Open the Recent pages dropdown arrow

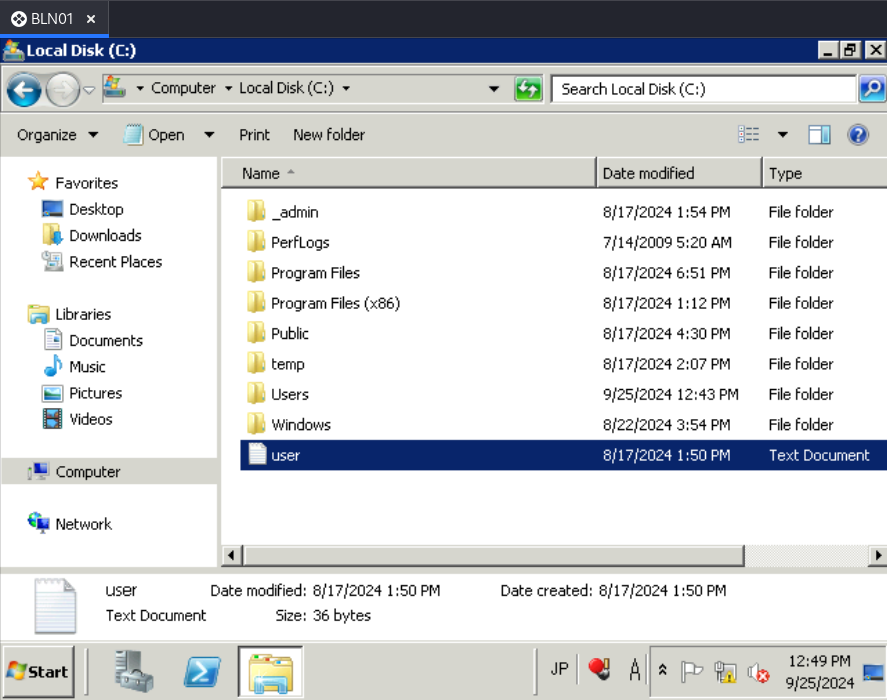click(89, 89)
